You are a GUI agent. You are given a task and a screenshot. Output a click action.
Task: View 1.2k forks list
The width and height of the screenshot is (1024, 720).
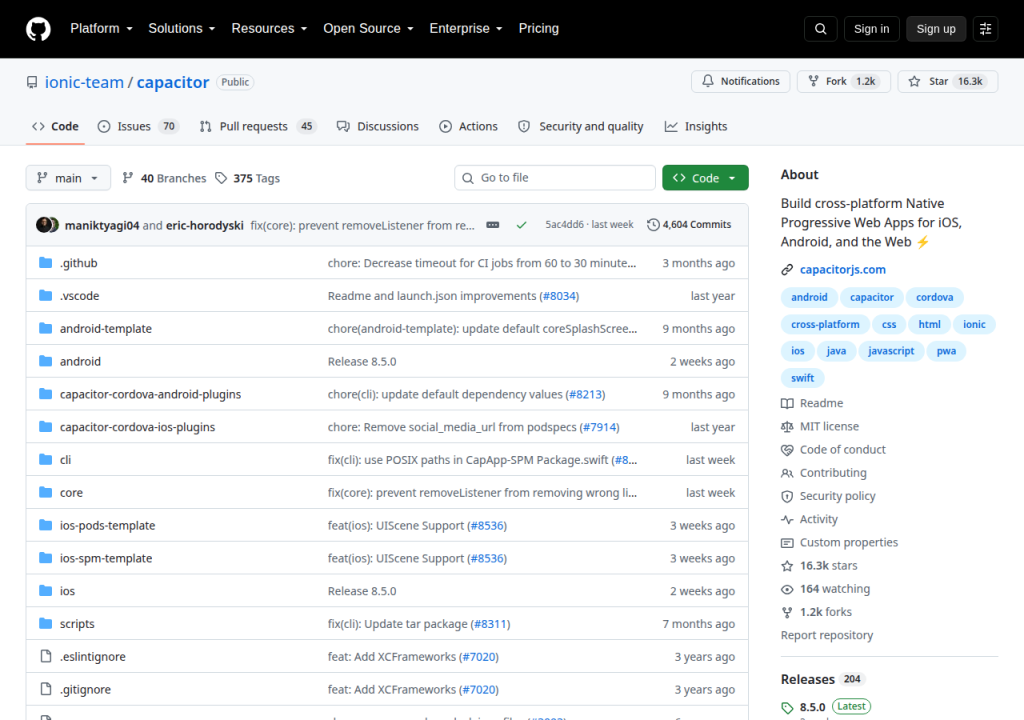[816, 612]
